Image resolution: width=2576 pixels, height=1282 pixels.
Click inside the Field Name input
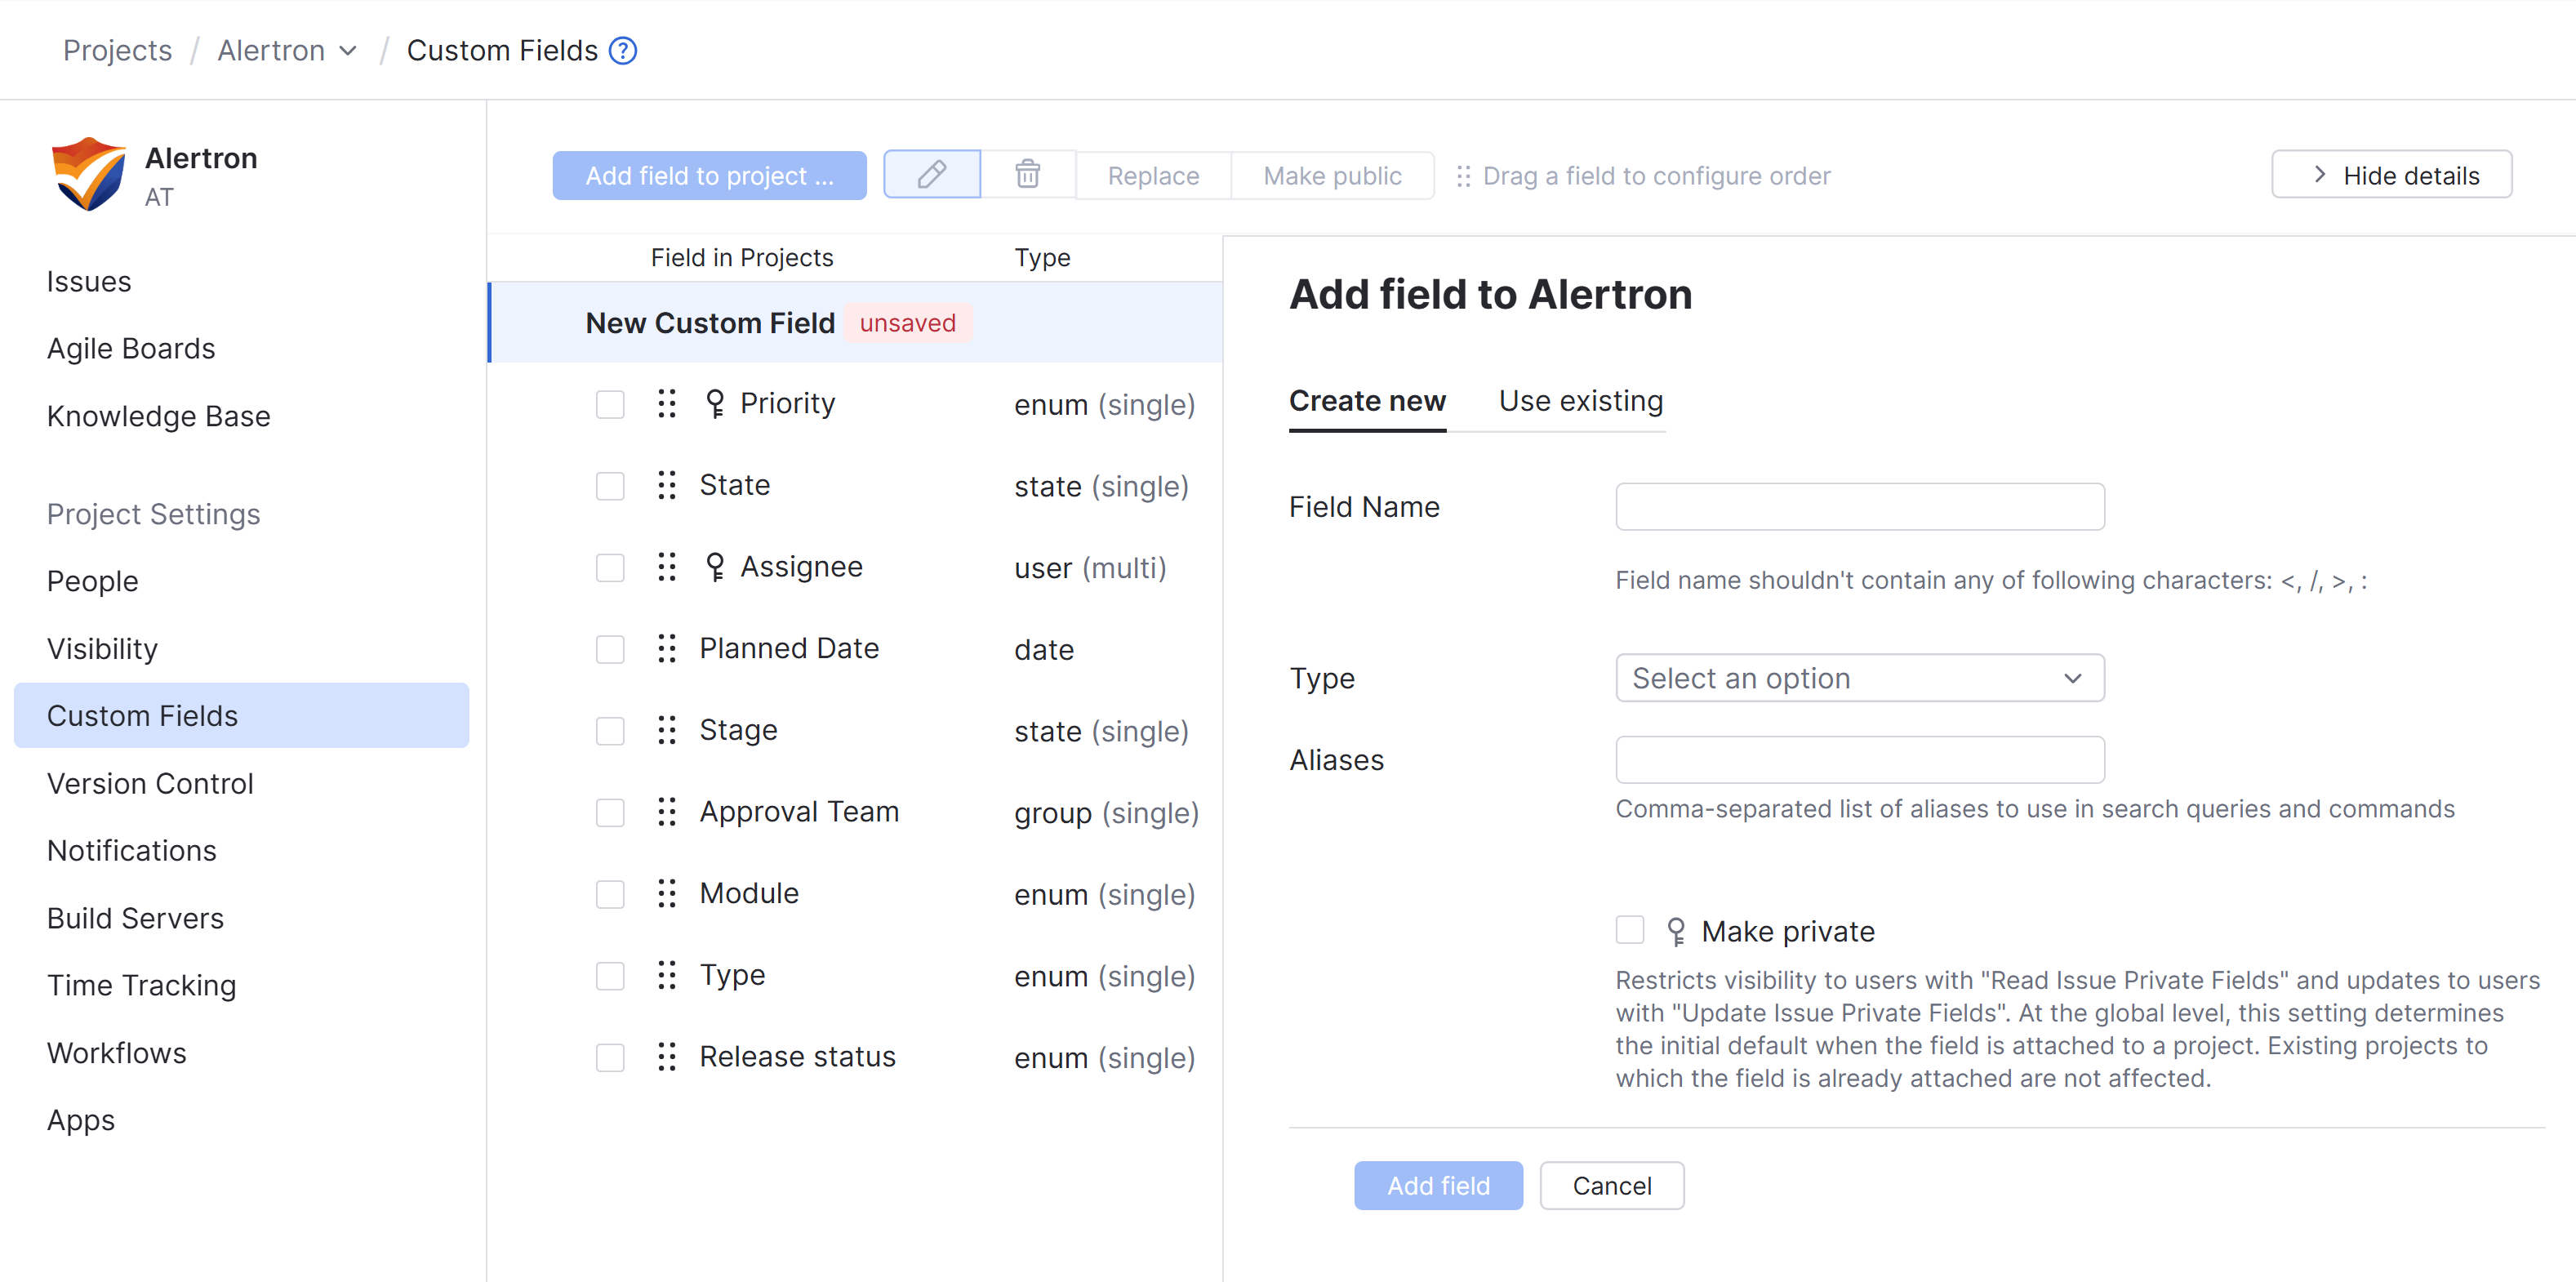click(x=1859, y=506)
